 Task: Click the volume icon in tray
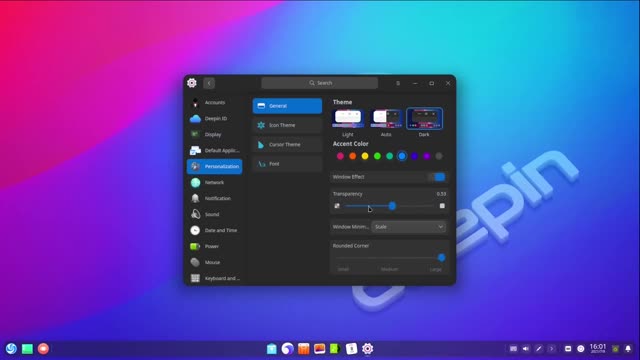pyautogui.click(x=526, y=349)
